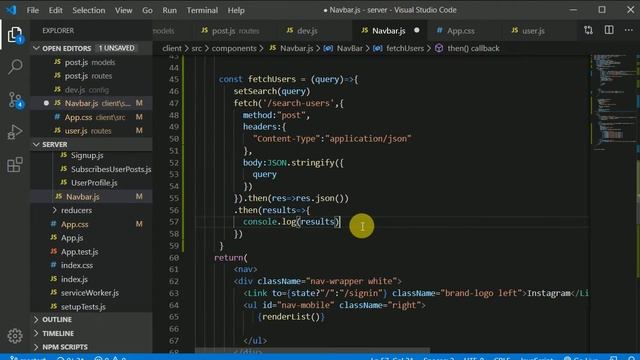The image size is (640, 360).
Task: Open the File menu
Action: [x=33, y=10]
